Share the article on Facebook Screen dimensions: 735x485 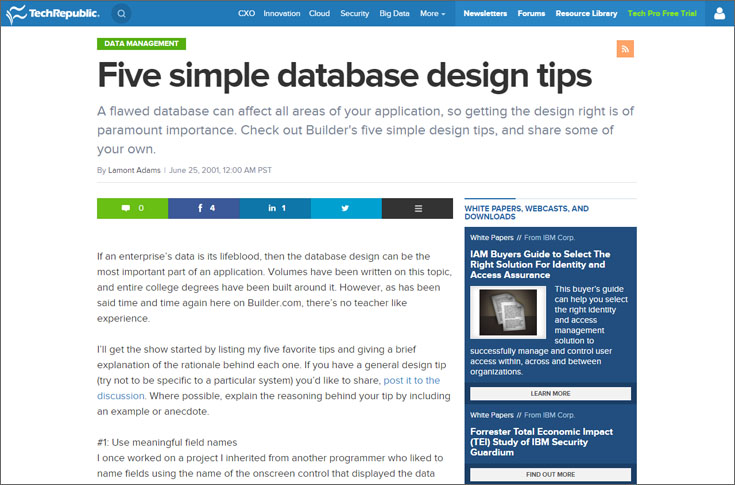pyautogui.click(x=204, y=208)
